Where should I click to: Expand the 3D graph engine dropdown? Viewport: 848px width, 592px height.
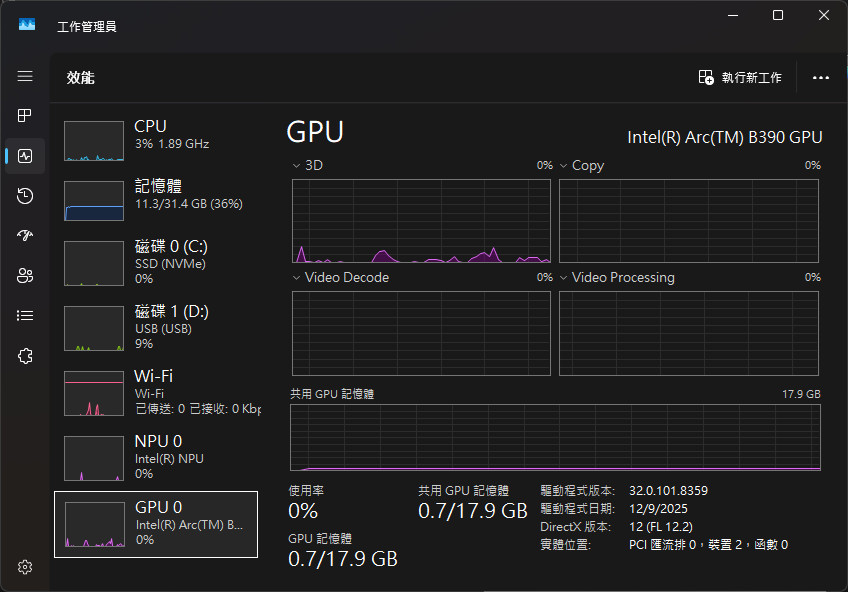point(297,165)
